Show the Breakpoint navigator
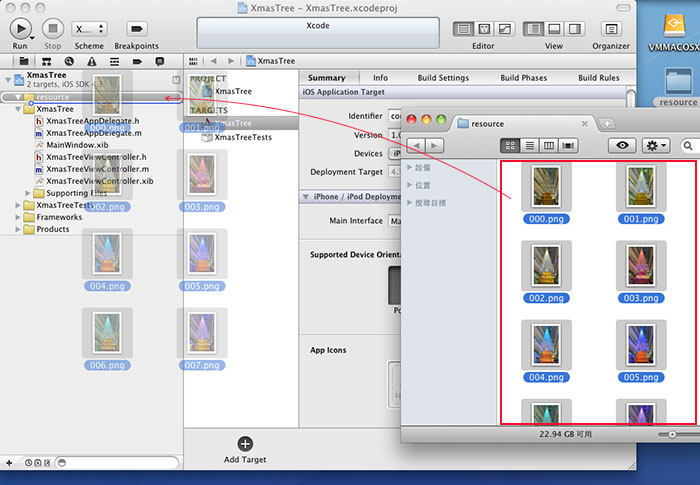Viewport: 700px width, 485px height. pos(137,61)
